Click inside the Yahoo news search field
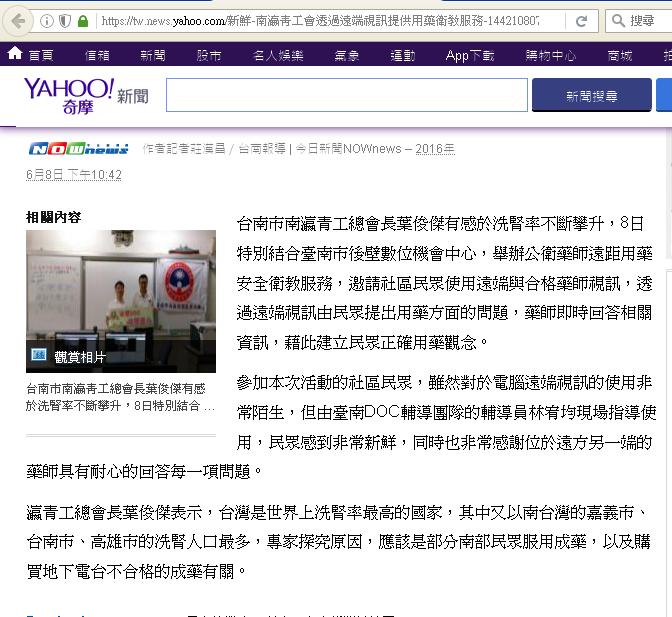The image size is (672, 617). pyautogui.click(x=347, y=95)
